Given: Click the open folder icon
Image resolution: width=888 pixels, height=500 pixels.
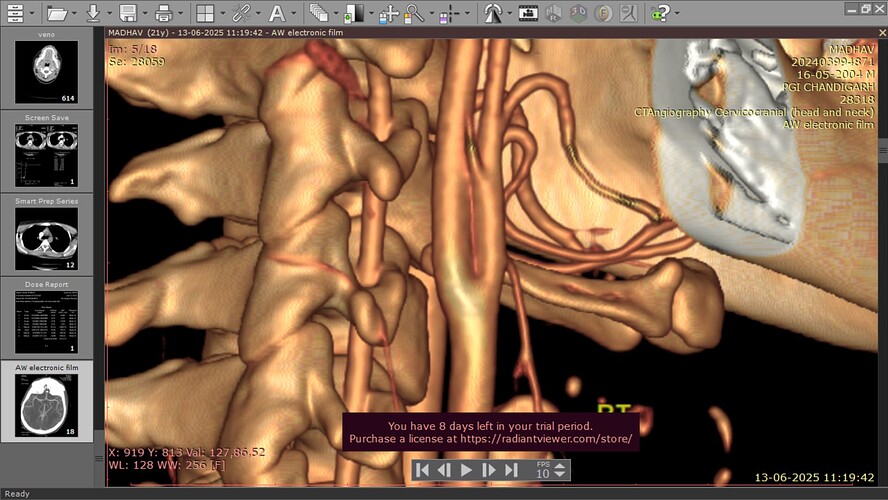Looking at the screenshot, I should coord(57,12).
